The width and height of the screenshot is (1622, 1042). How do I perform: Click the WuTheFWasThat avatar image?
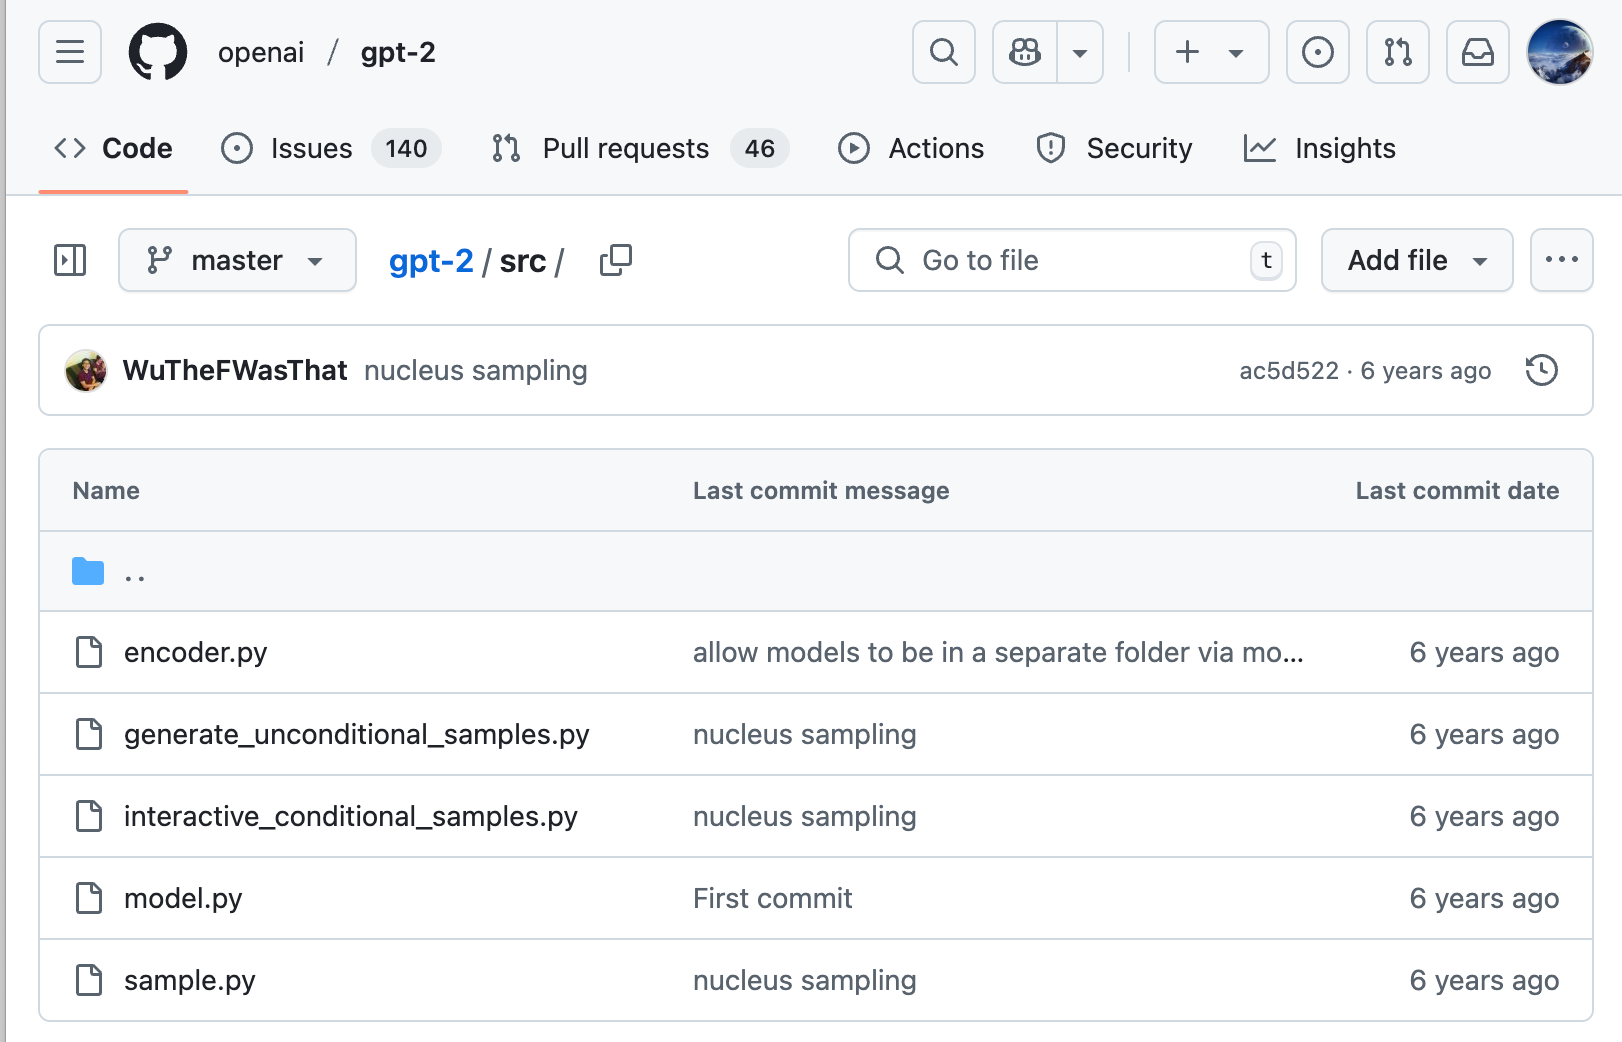click(x=86, y=370)
